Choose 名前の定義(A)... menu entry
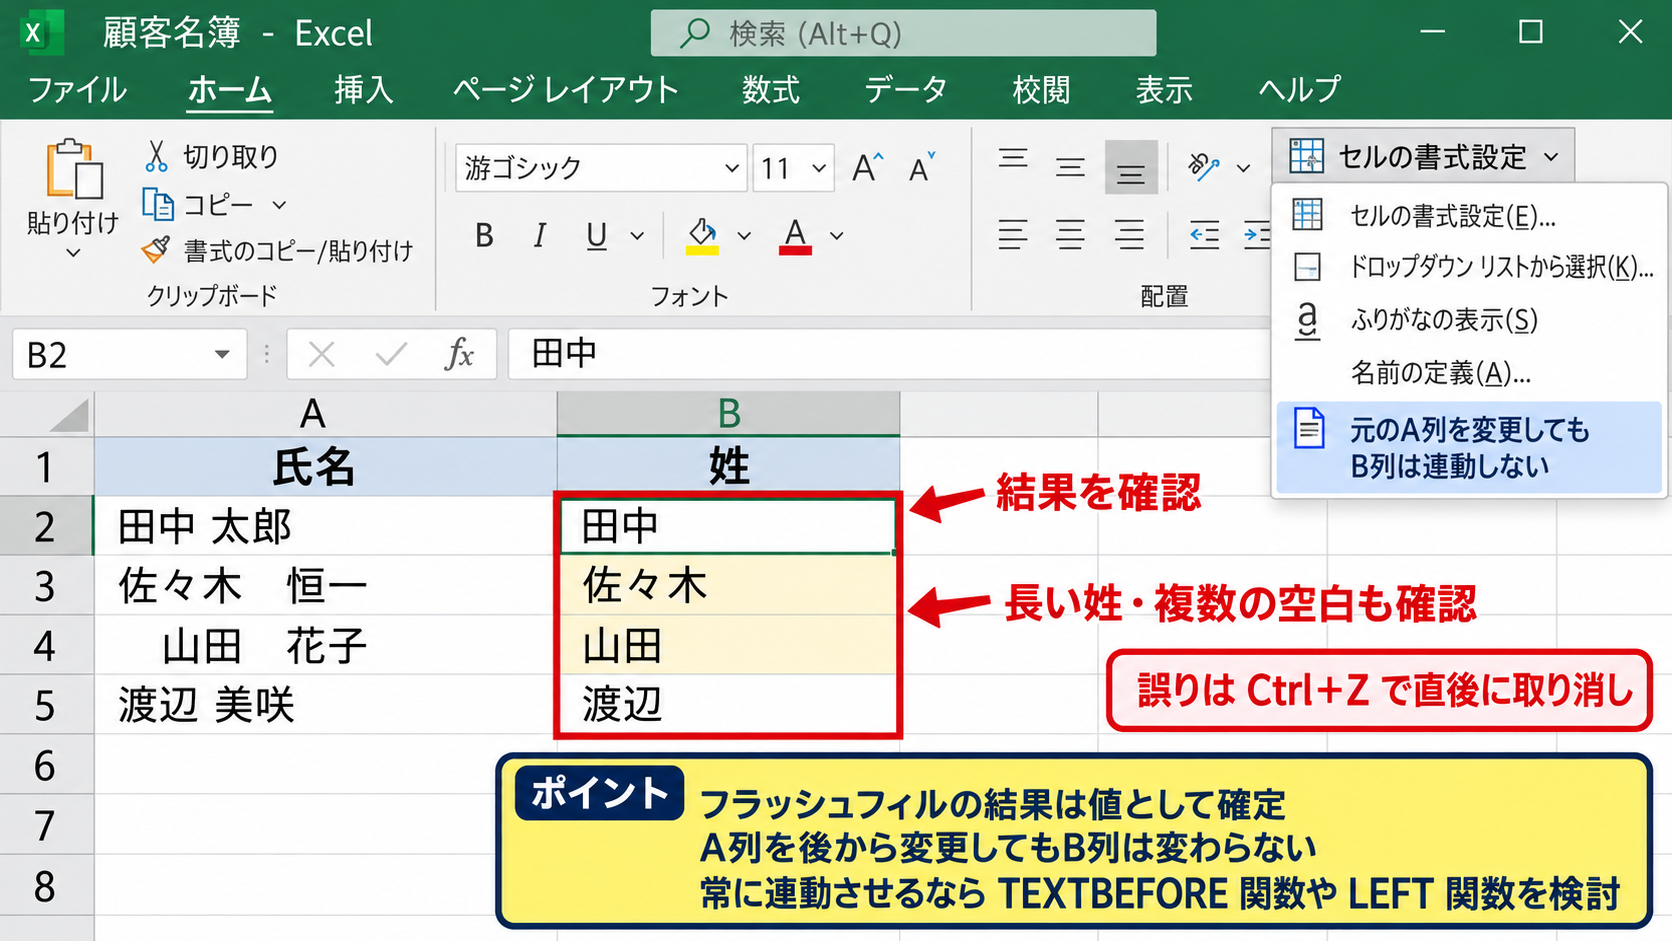The image size is (1672, 941). 1468,373
